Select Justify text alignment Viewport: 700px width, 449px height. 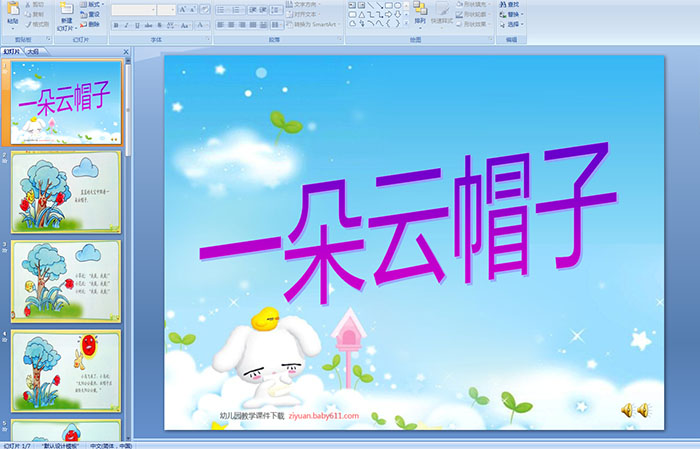(x=253, y=25)
